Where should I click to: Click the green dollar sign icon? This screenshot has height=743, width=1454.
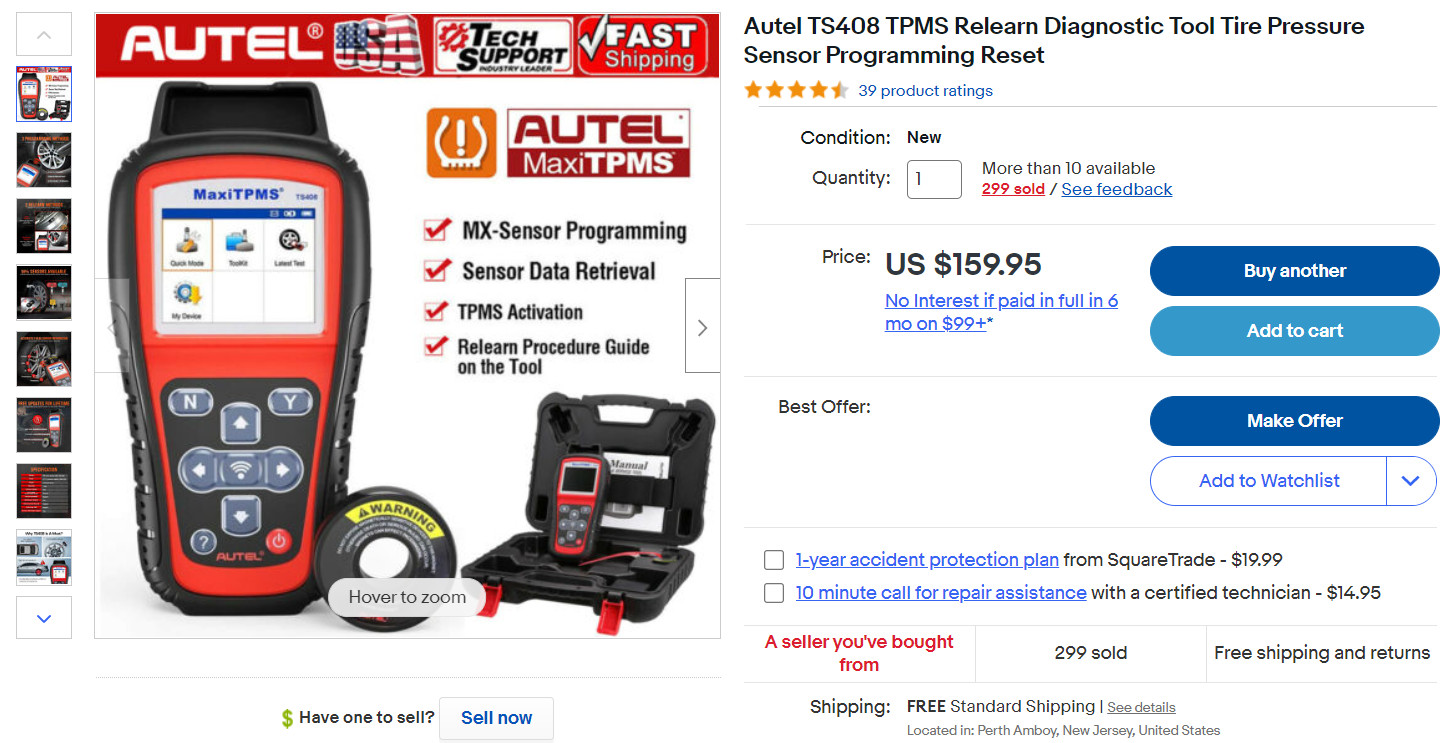[287, 718]
